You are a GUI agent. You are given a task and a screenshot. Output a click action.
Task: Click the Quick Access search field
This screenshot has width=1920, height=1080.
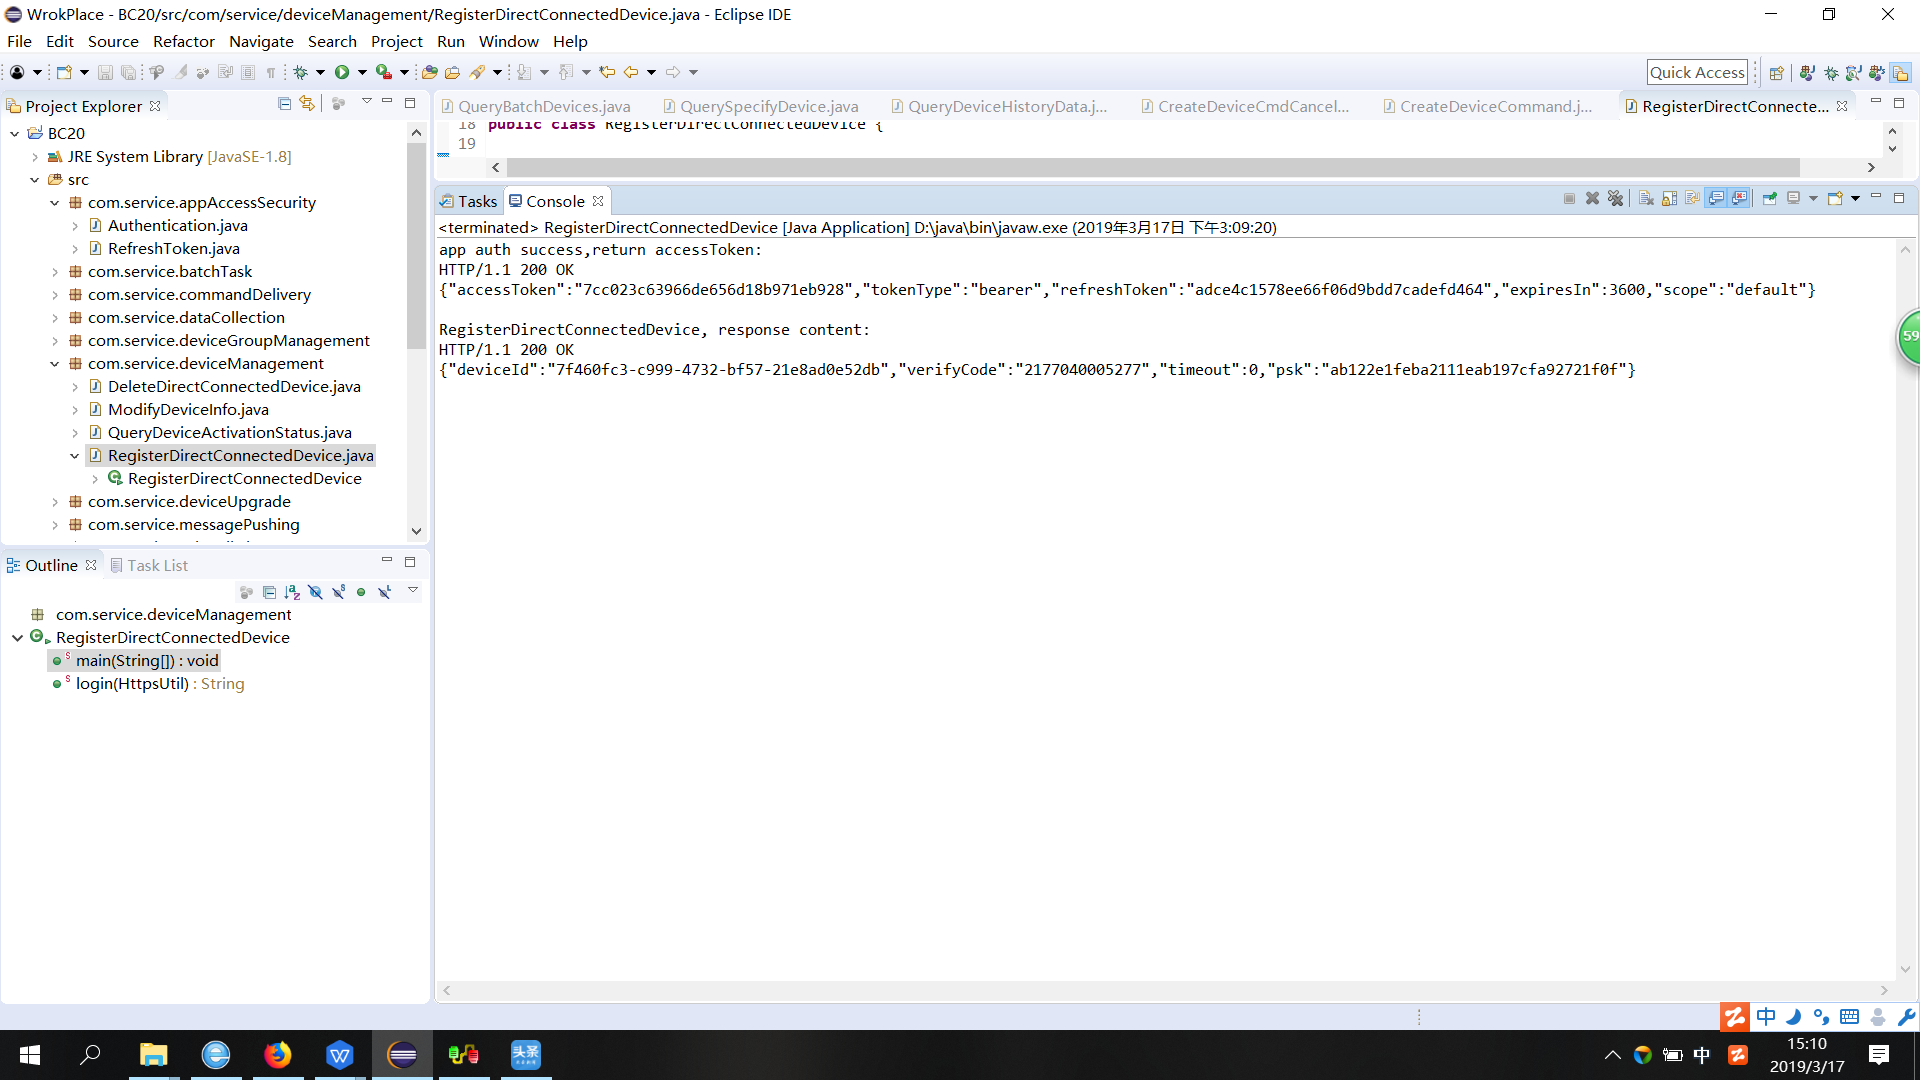(1696, 72)
